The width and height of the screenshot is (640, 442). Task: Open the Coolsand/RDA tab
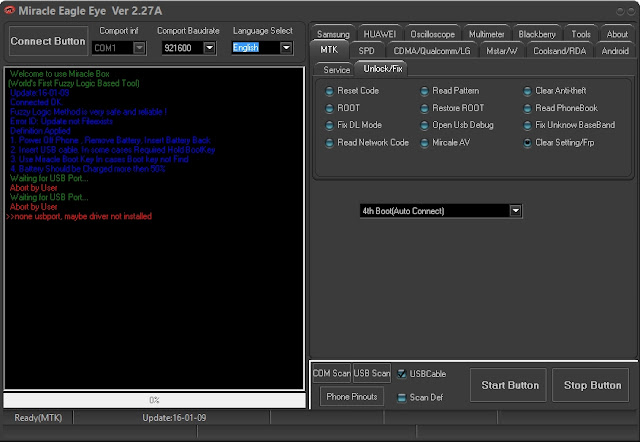[560, 51]
